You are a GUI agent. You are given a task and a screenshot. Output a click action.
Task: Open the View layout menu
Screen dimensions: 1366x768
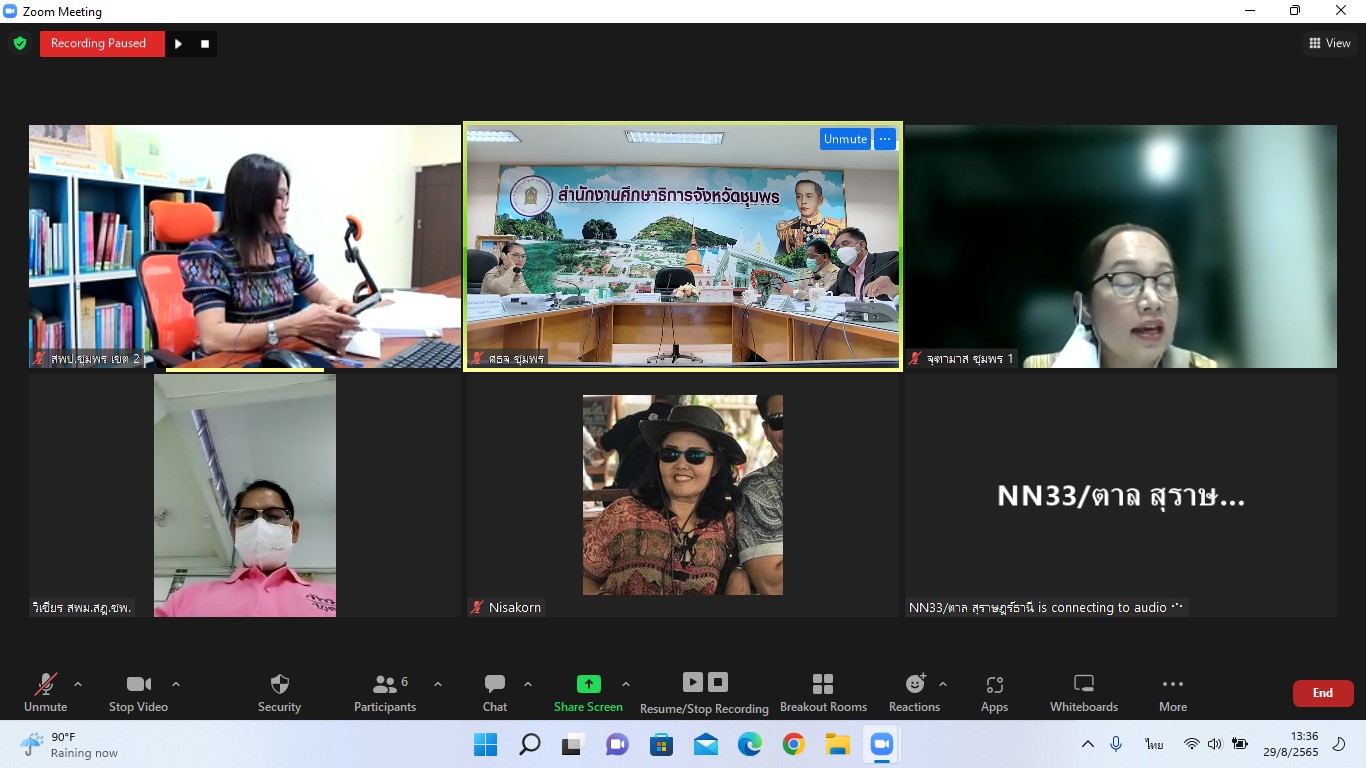pos(1329,43)
